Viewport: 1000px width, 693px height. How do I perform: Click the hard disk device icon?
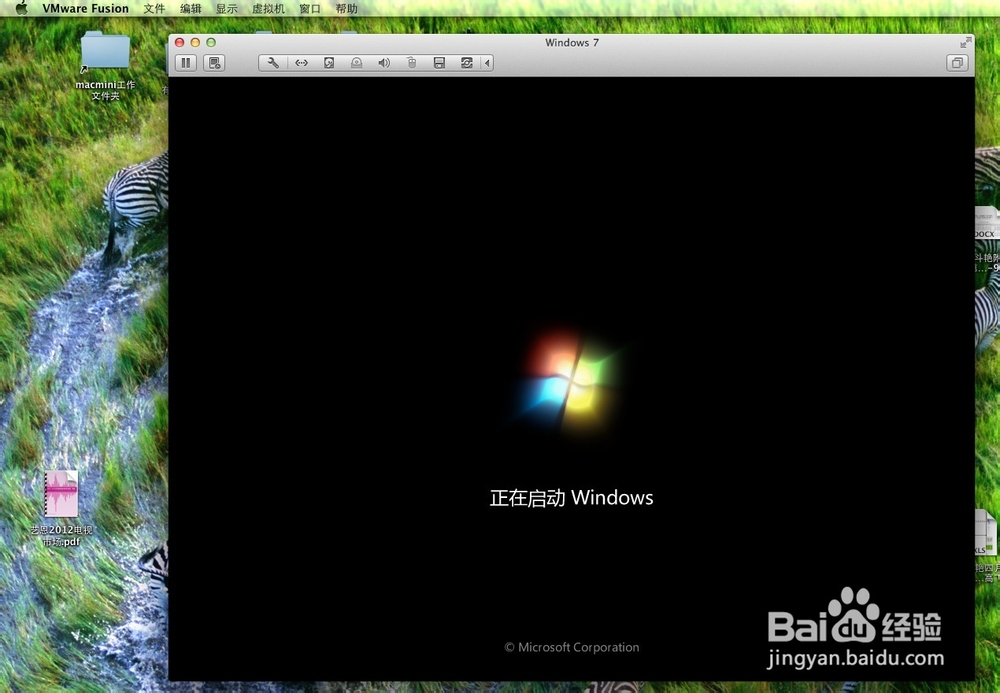click(329, 62)
